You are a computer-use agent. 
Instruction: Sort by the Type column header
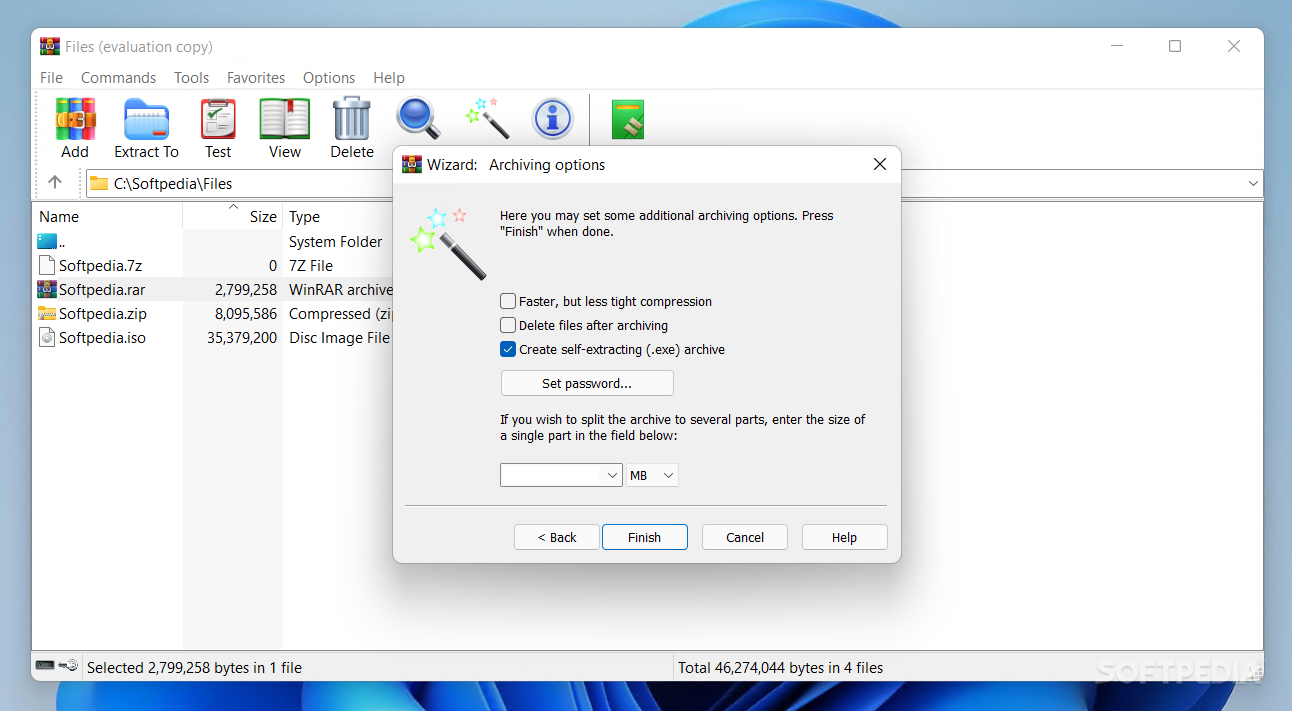[304, 216]
